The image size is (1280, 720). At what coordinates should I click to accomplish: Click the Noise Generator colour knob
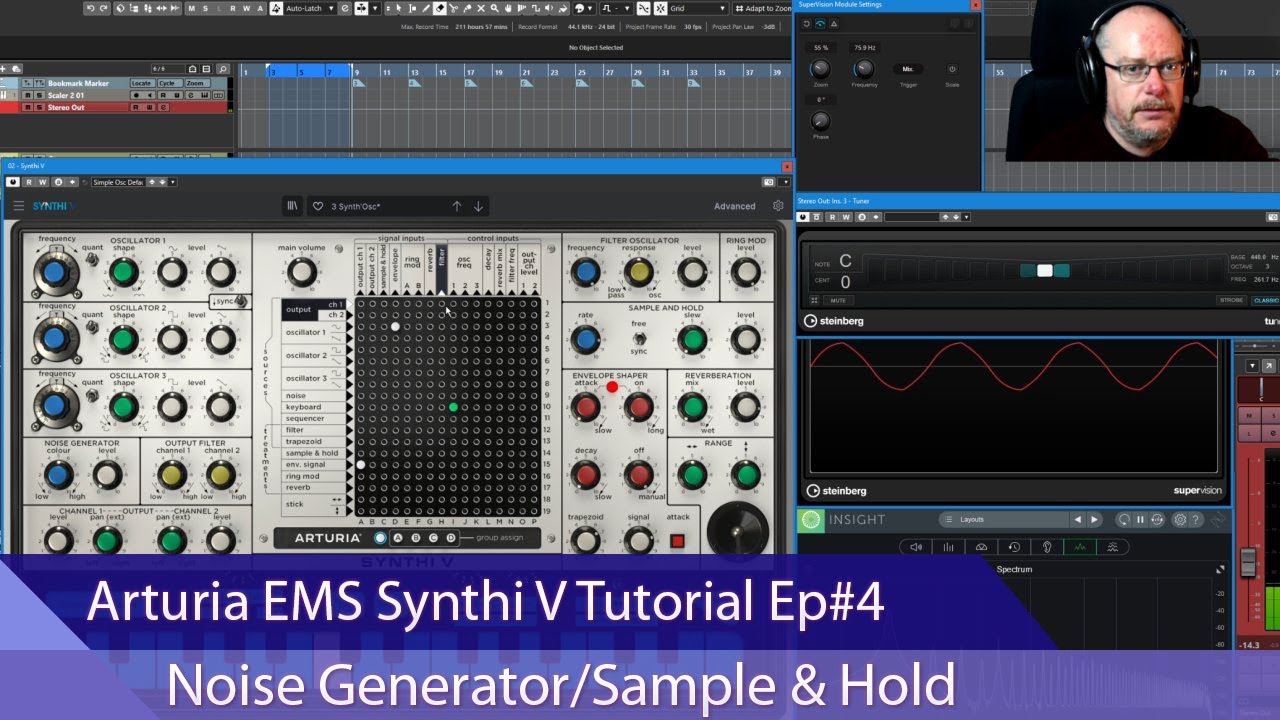[x=57, y=475]
